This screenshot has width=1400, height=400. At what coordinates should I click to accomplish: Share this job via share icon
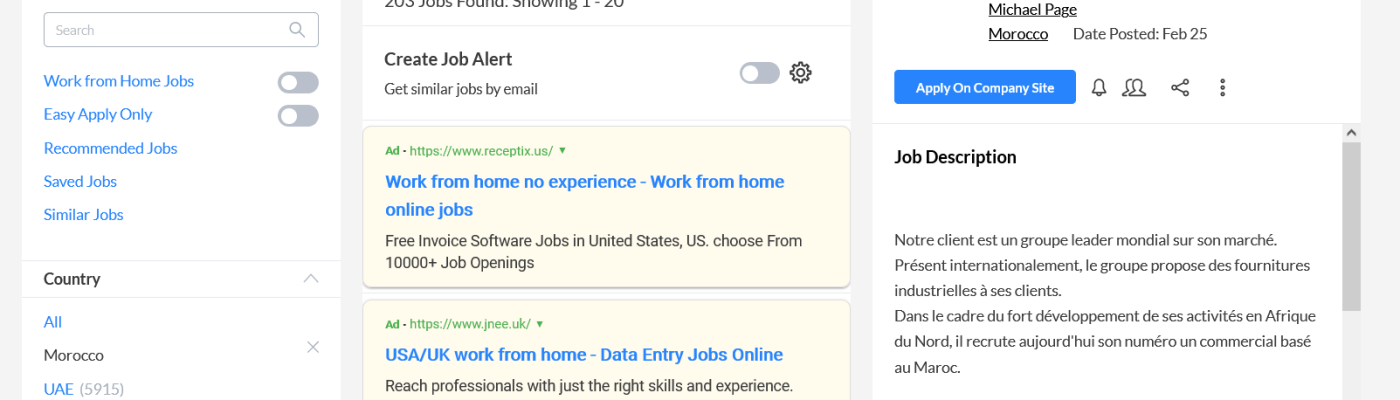[1180, 88]
